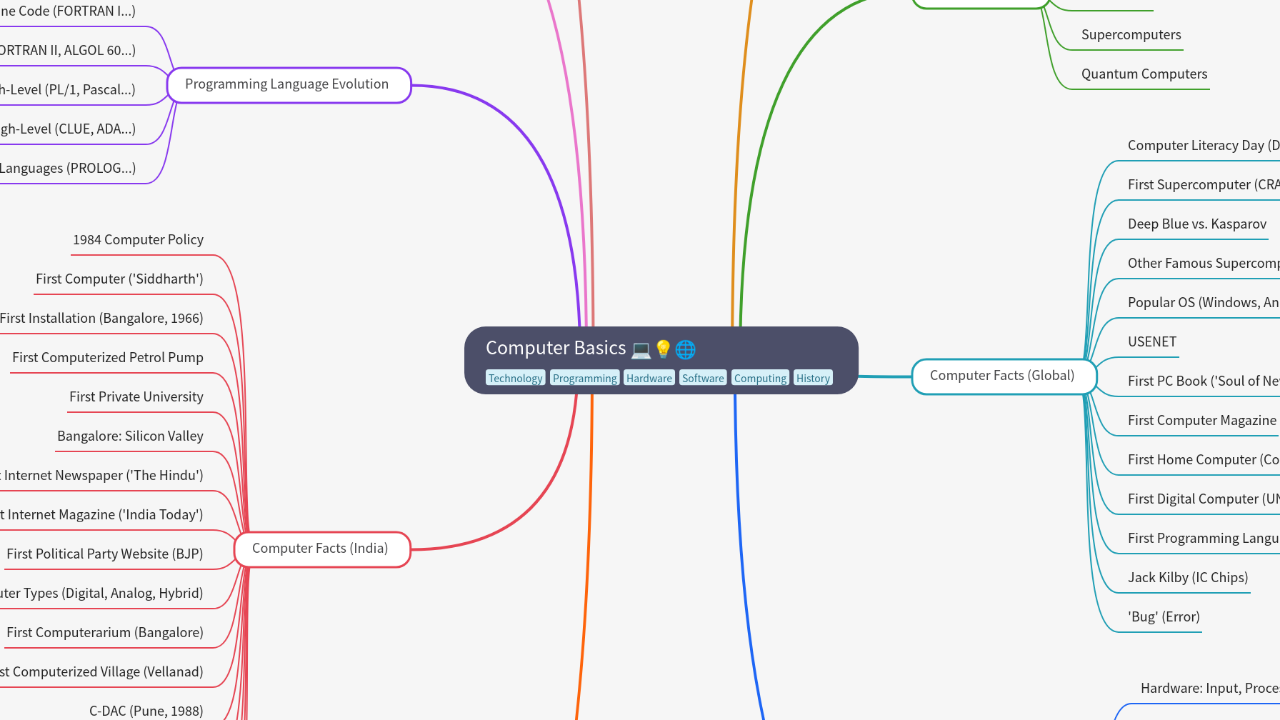
Task: Select First Supercomputer item
Action: [1203, 185]
